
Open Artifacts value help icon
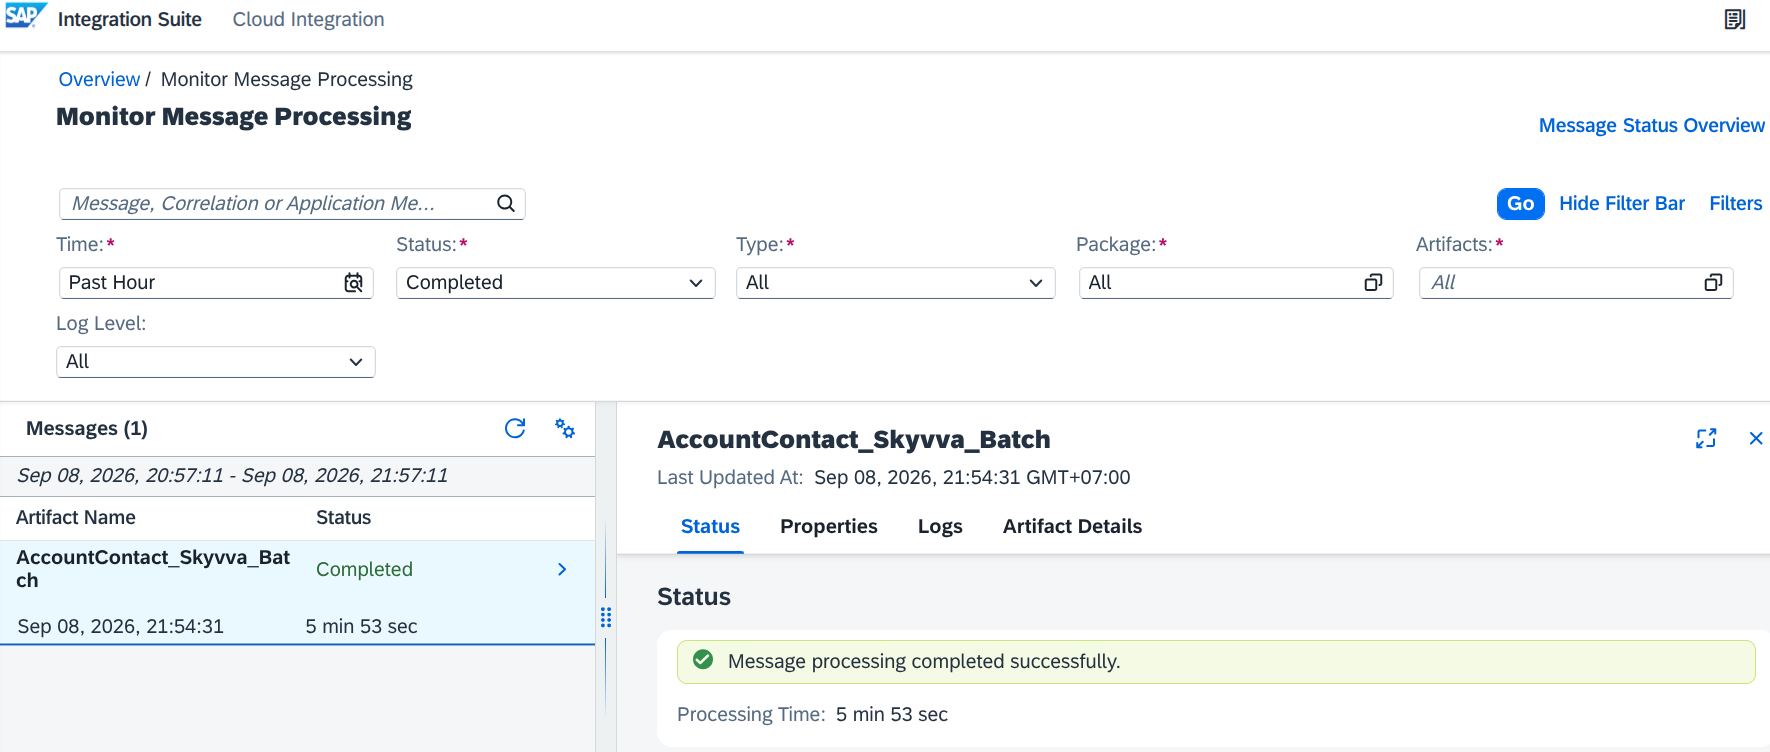pos(1713,283)
